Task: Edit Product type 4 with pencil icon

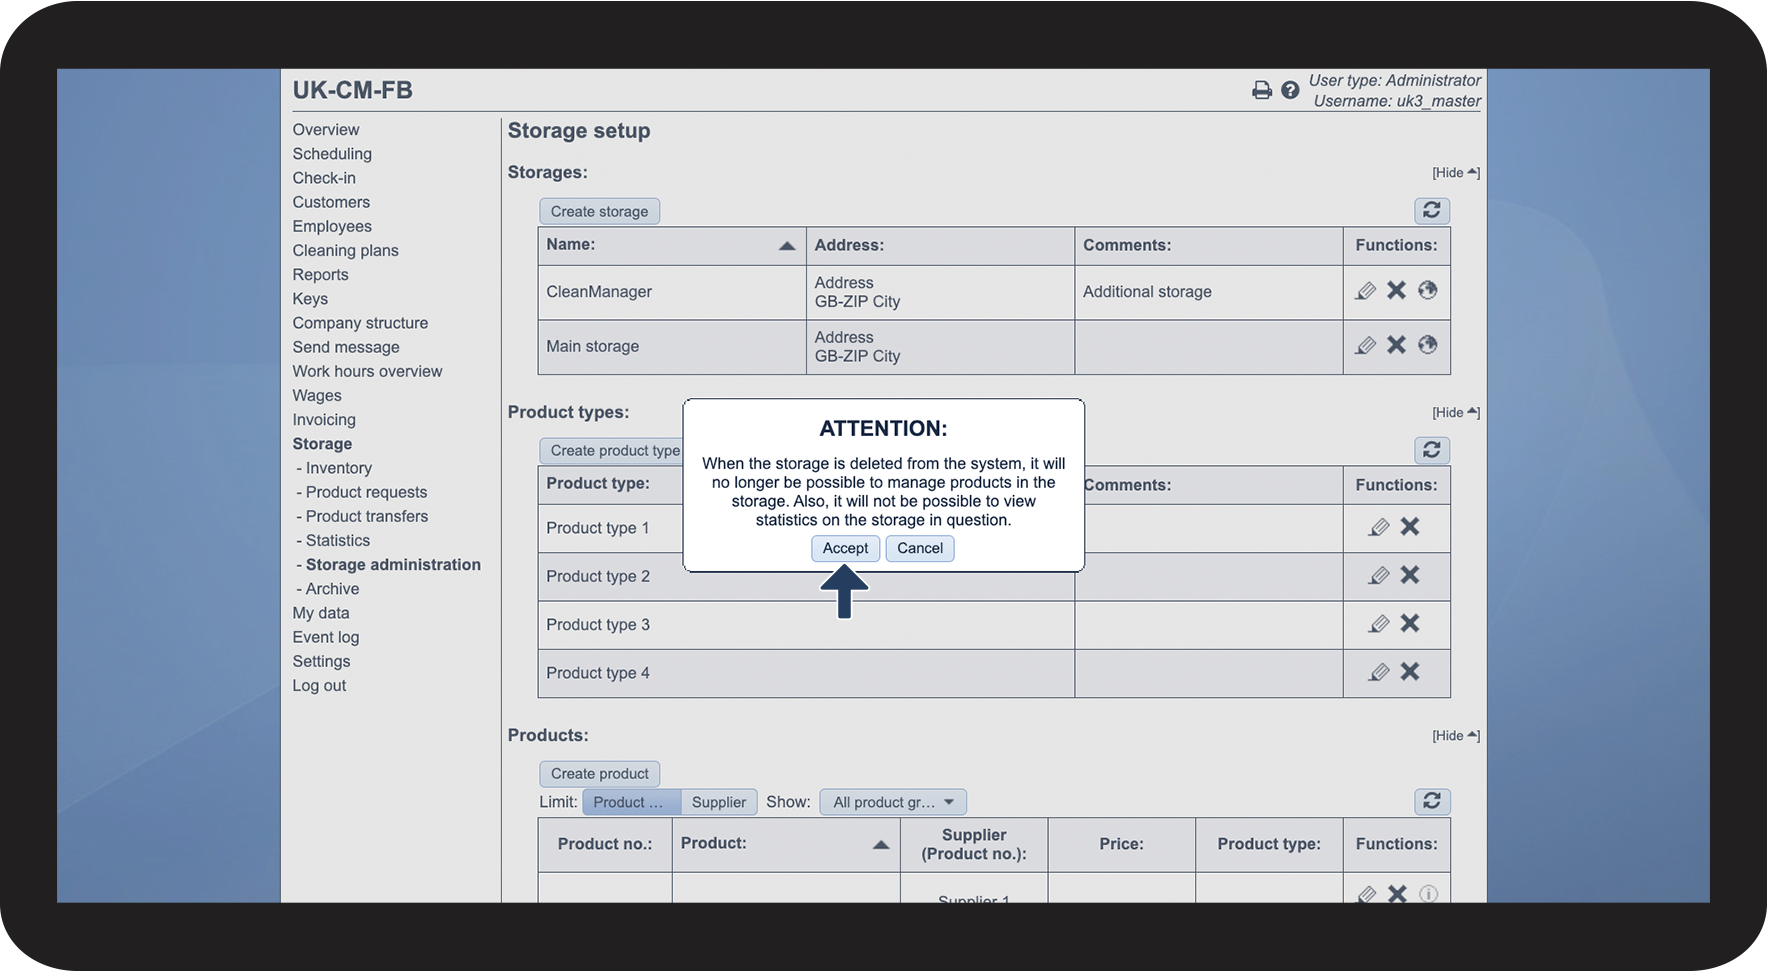Action: [x=1378, y=672]
